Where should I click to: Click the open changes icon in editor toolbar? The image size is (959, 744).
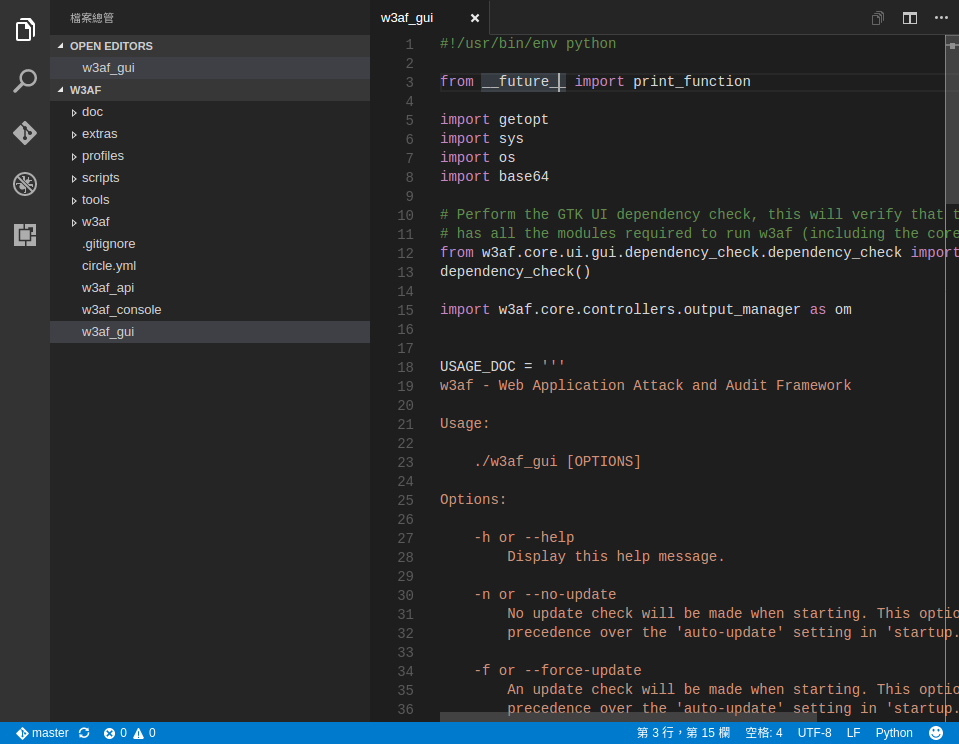click(877, 18)
